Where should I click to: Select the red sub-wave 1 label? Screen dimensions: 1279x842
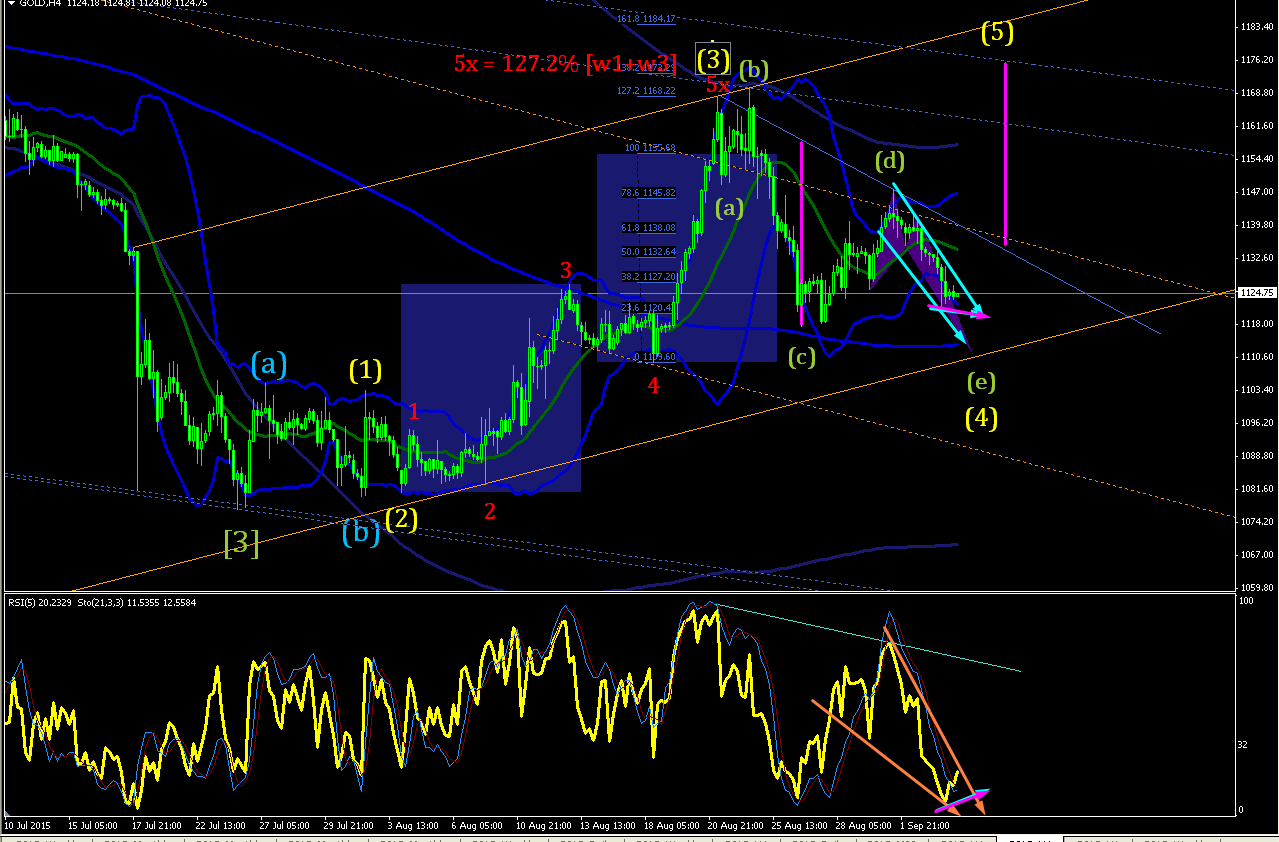pos(414,411)
